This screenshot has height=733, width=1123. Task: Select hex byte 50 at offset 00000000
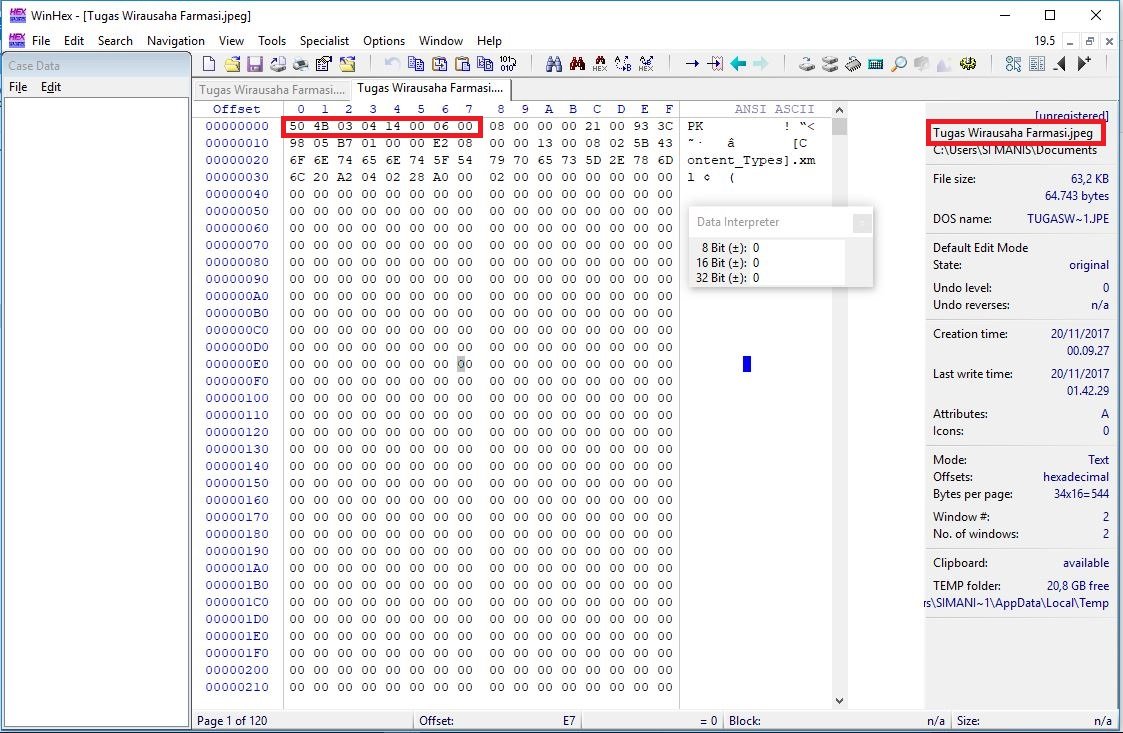point(299,126)
